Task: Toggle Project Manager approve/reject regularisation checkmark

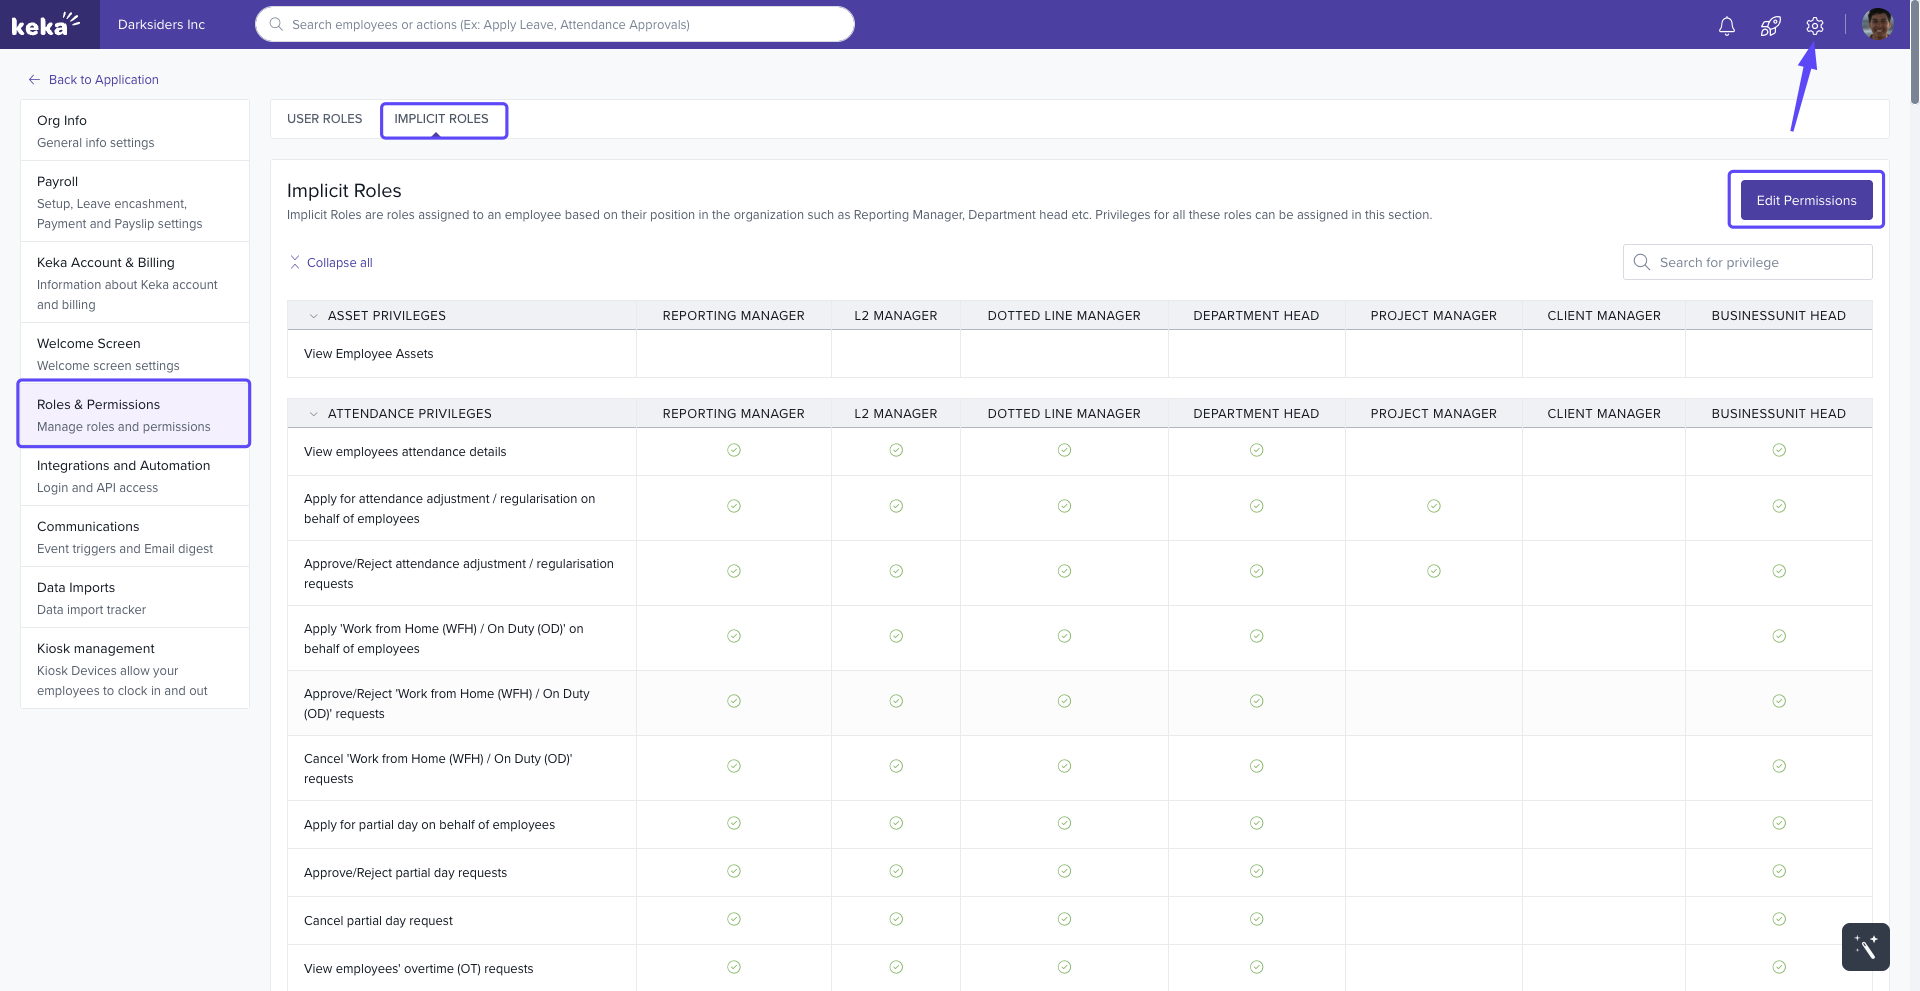Action: [x=1433, y=571]
